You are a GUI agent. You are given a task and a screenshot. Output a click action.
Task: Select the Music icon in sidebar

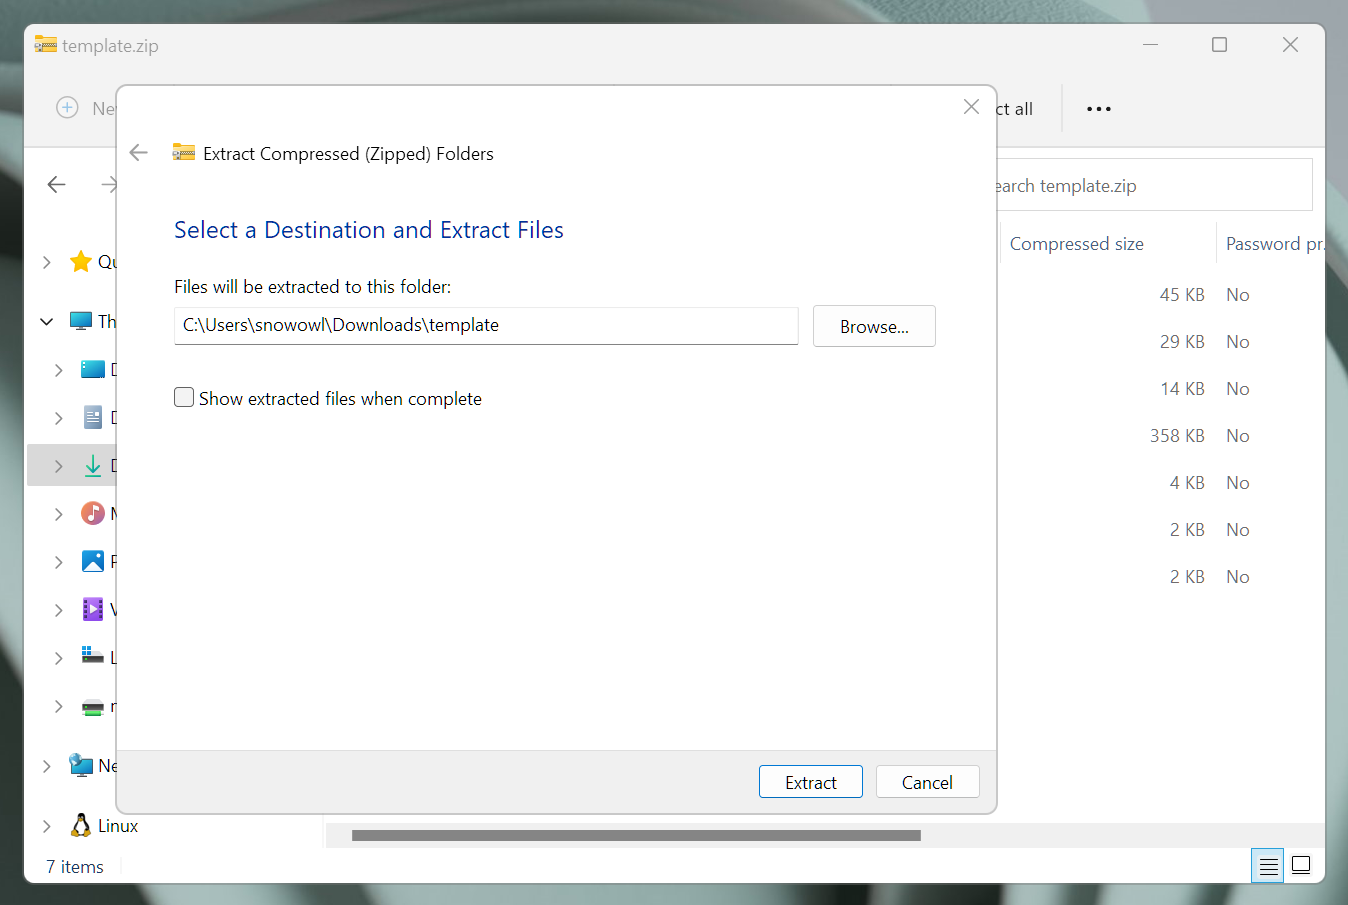click(x=93, y=514)
